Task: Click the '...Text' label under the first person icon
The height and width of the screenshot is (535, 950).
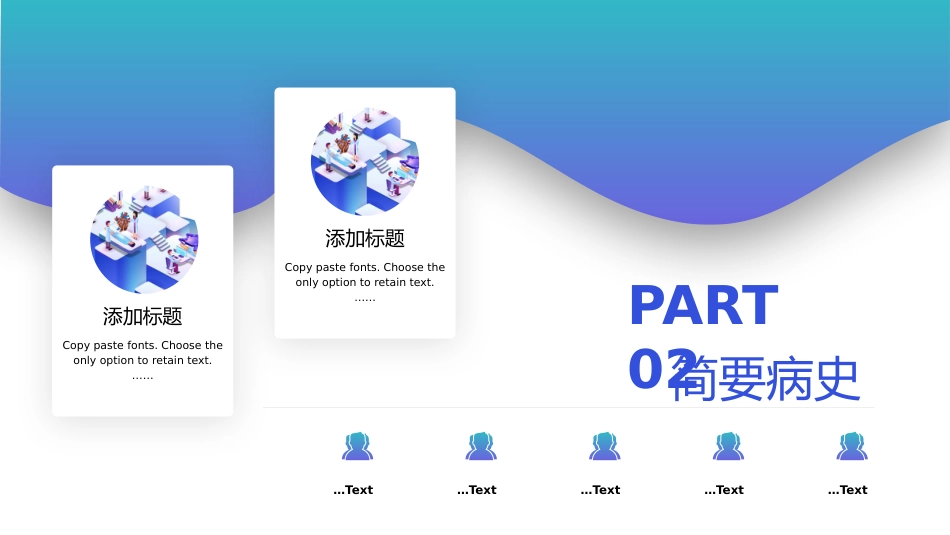Action: pyautogui.click(x=353, y=490)
